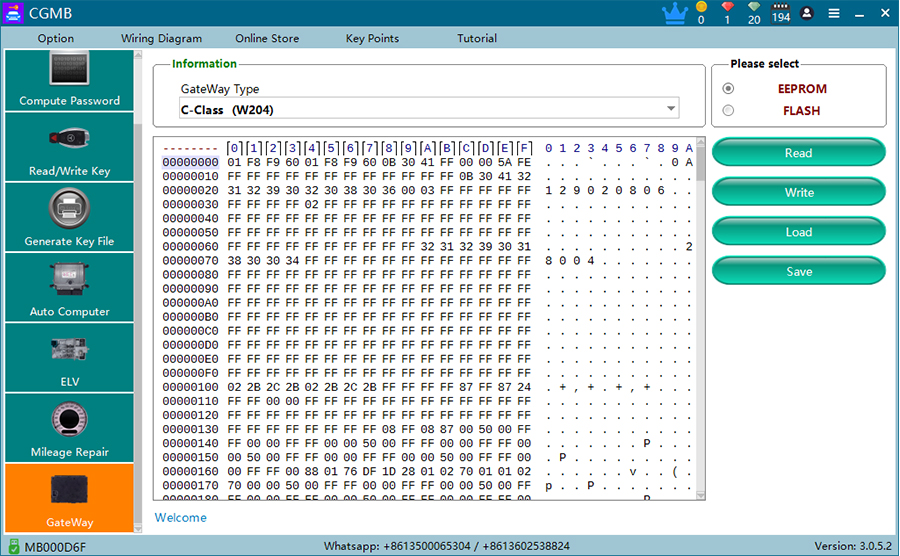The width and height of the screenshot is (900, 556).
Task: Click the highlighted 00000000 address row
Action: point(190,162)
